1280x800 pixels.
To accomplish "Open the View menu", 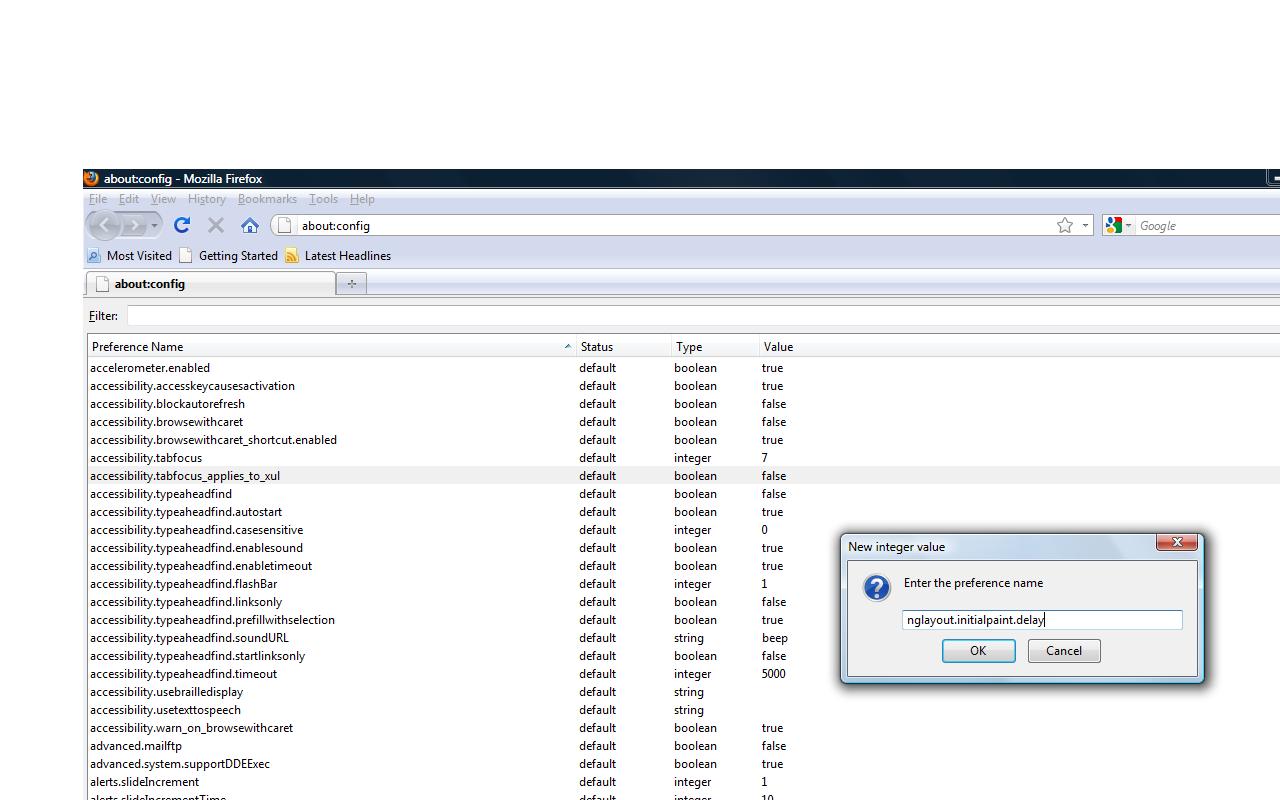I will pos(163,199).
